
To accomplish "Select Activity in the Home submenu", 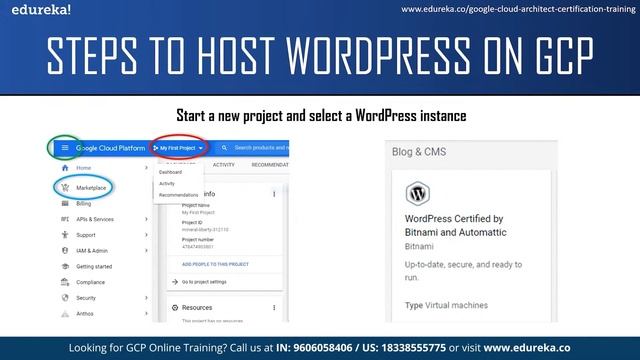I will pos(167,184).
